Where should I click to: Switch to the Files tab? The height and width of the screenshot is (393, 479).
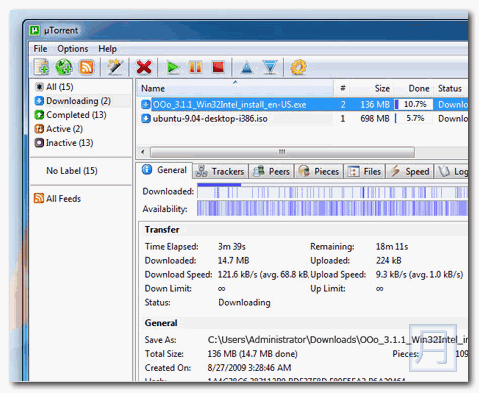pyautogui.click(x=365, y=171)
